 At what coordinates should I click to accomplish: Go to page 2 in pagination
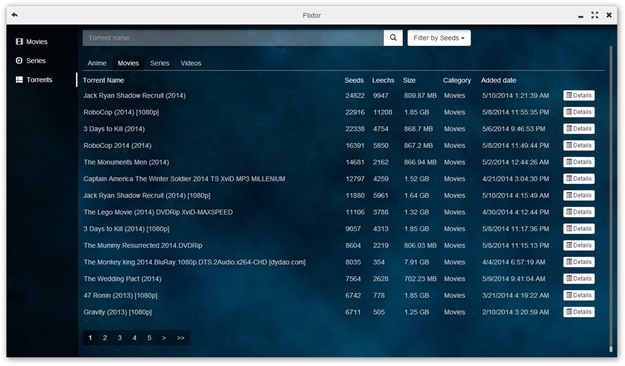[x=105, y=338]
